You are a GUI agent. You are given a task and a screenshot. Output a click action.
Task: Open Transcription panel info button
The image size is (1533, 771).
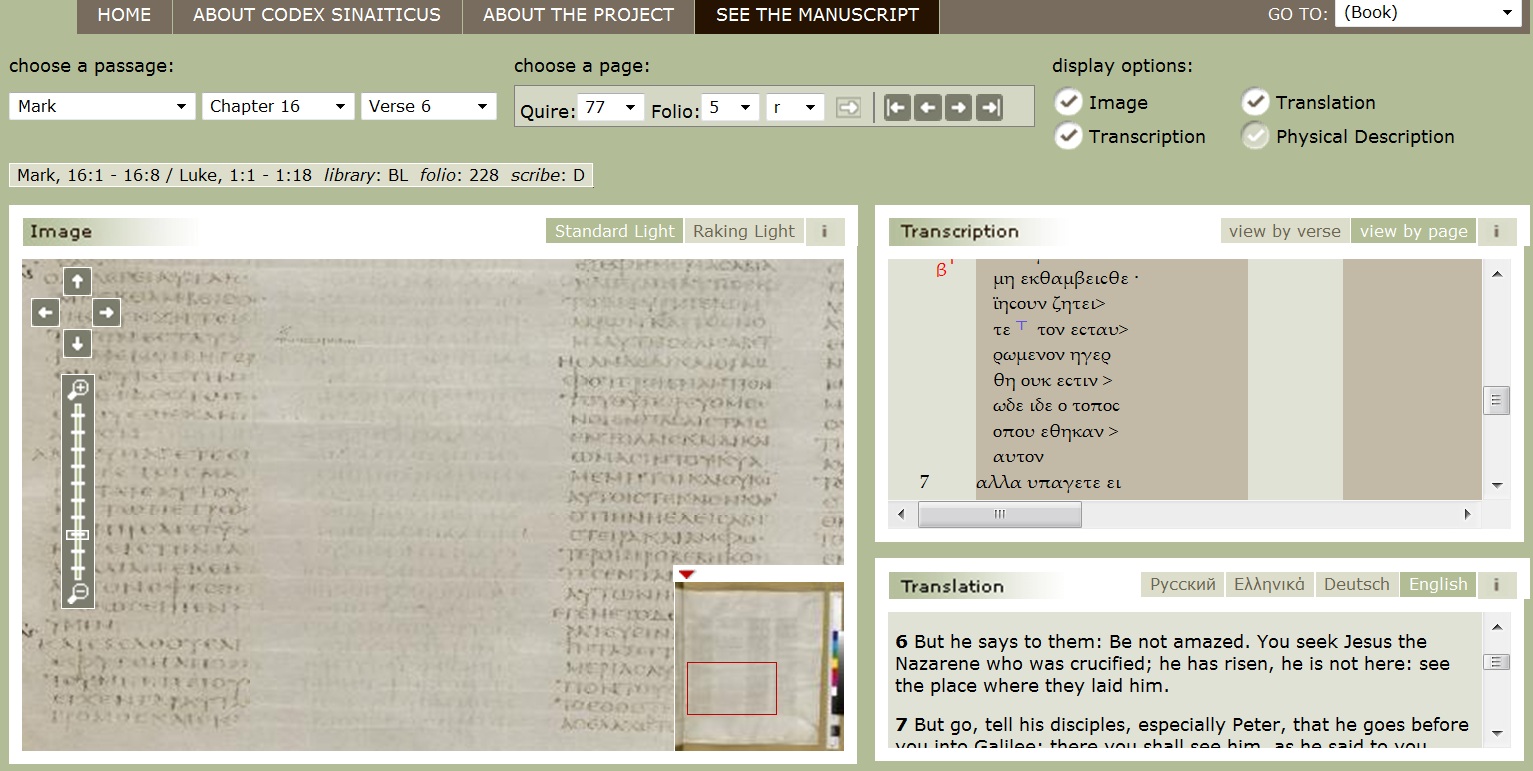(1496, 231)
